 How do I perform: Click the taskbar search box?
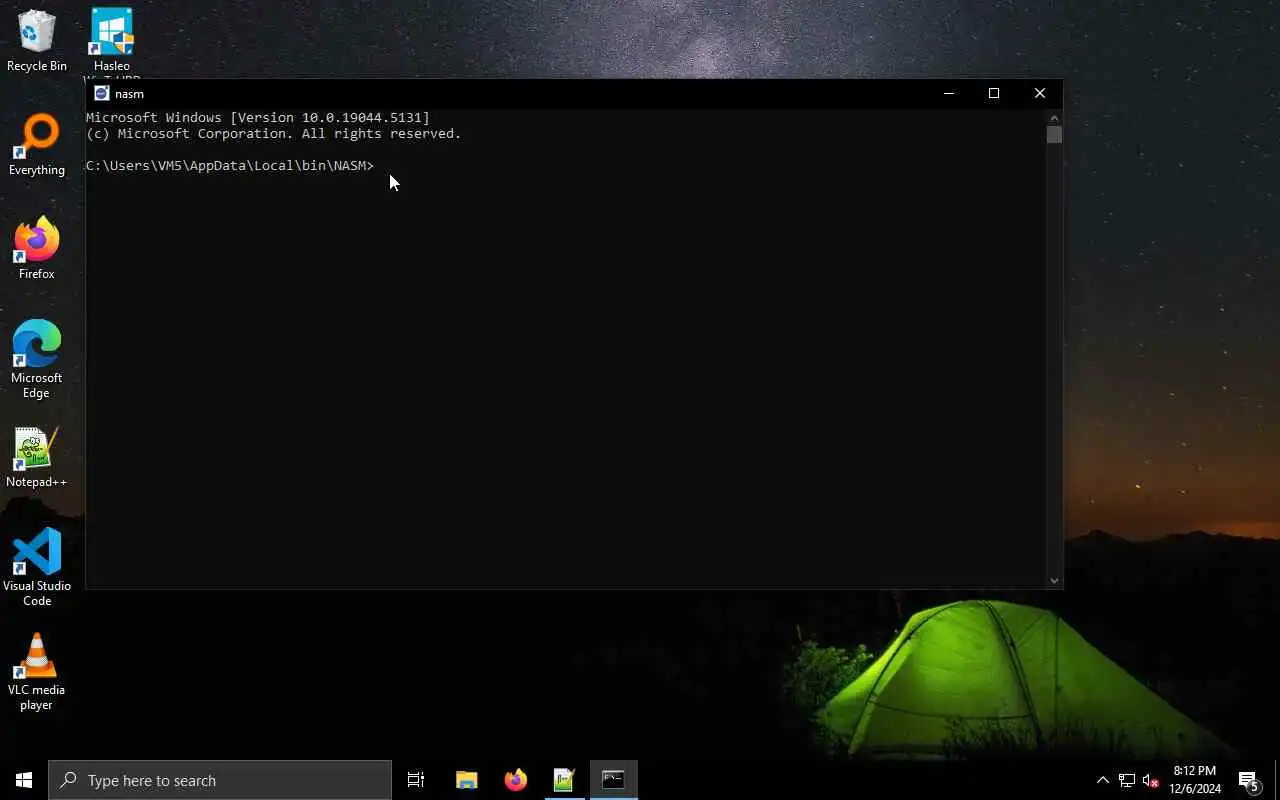tap(220, 780)
